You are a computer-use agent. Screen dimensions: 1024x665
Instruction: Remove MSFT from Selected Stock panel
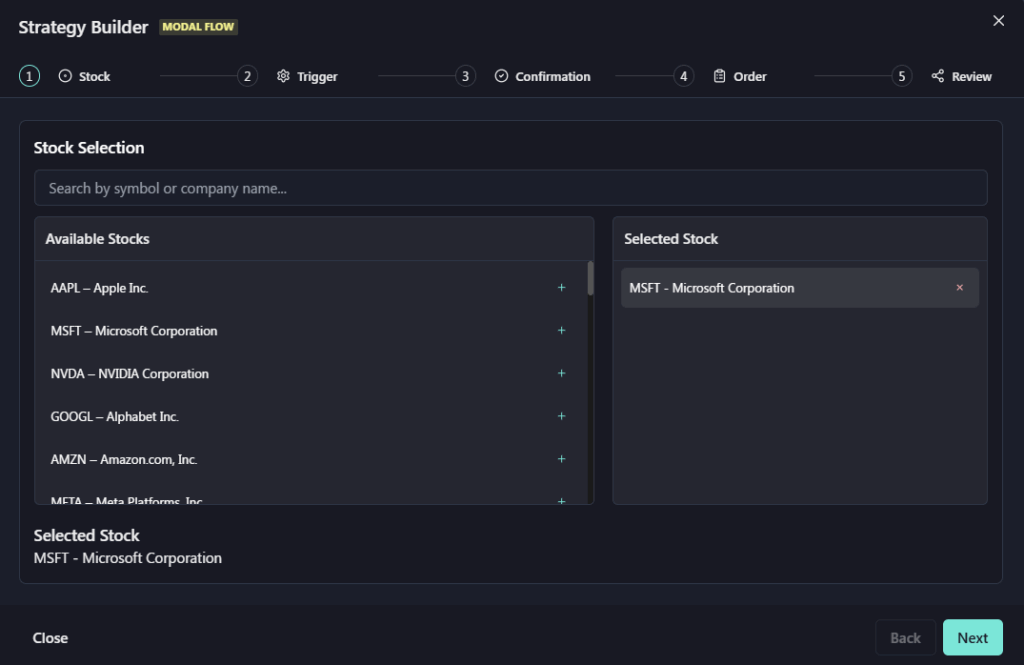tap(959, 288)
